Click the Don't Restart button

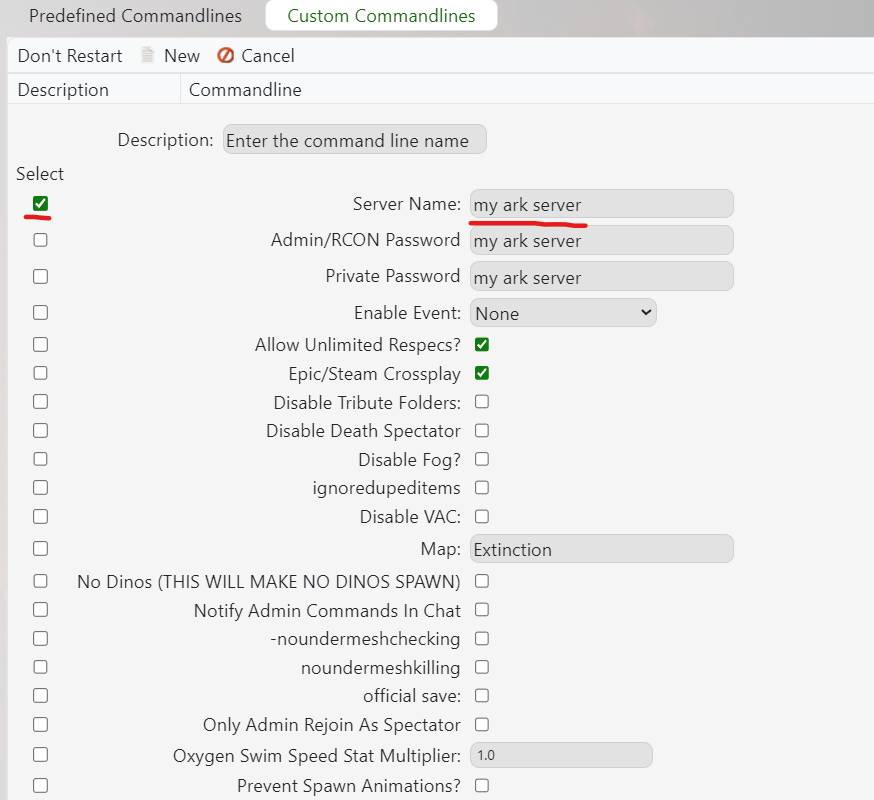tap(70, 56)
